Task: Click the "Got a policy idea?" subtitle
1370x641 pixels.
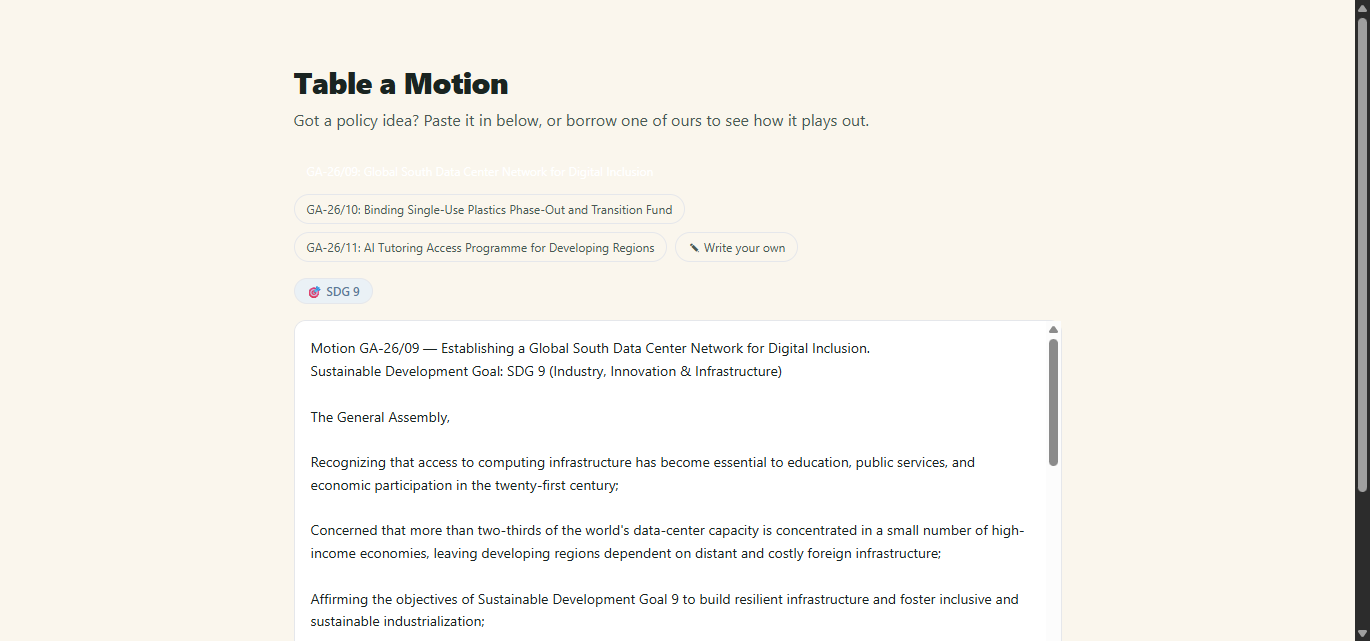Action: 581,121
